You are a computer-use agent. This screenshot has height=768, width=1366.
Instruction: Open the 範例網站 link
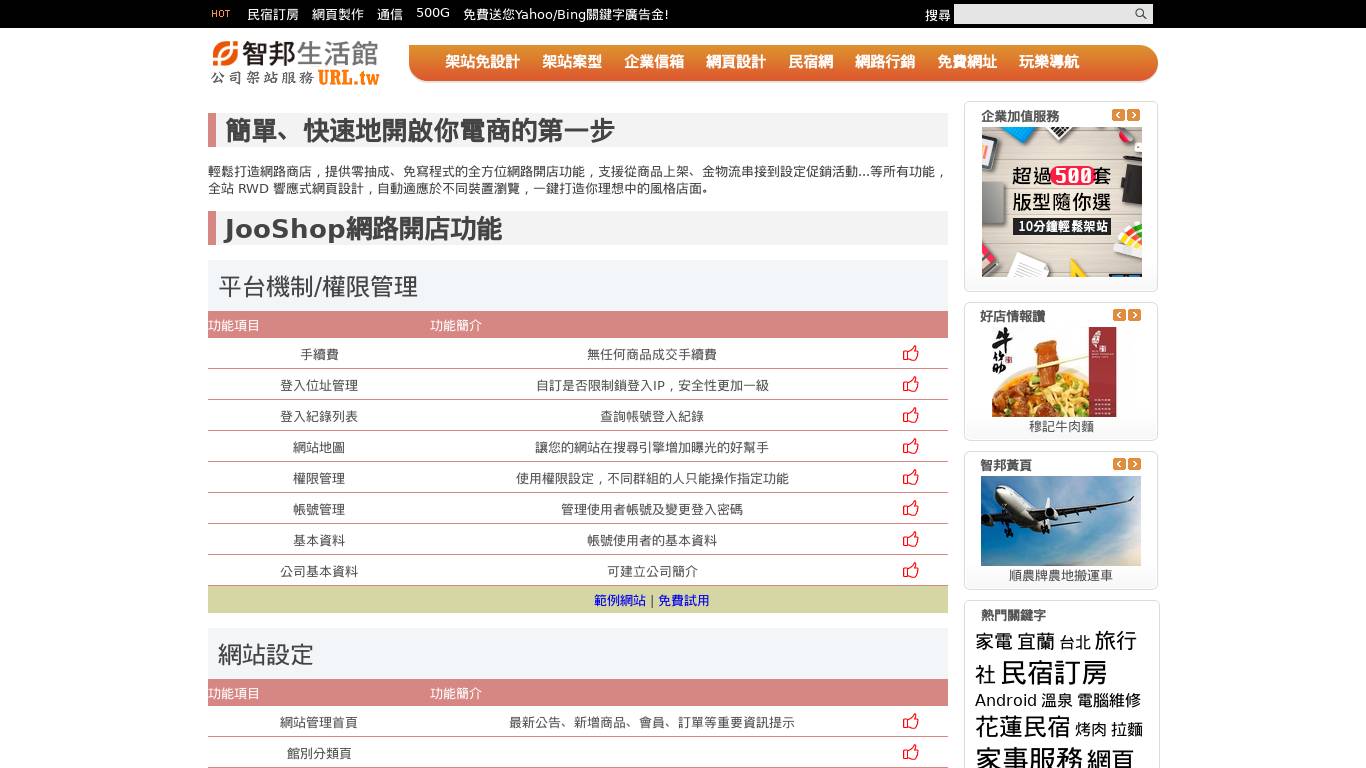coord(620,600)
